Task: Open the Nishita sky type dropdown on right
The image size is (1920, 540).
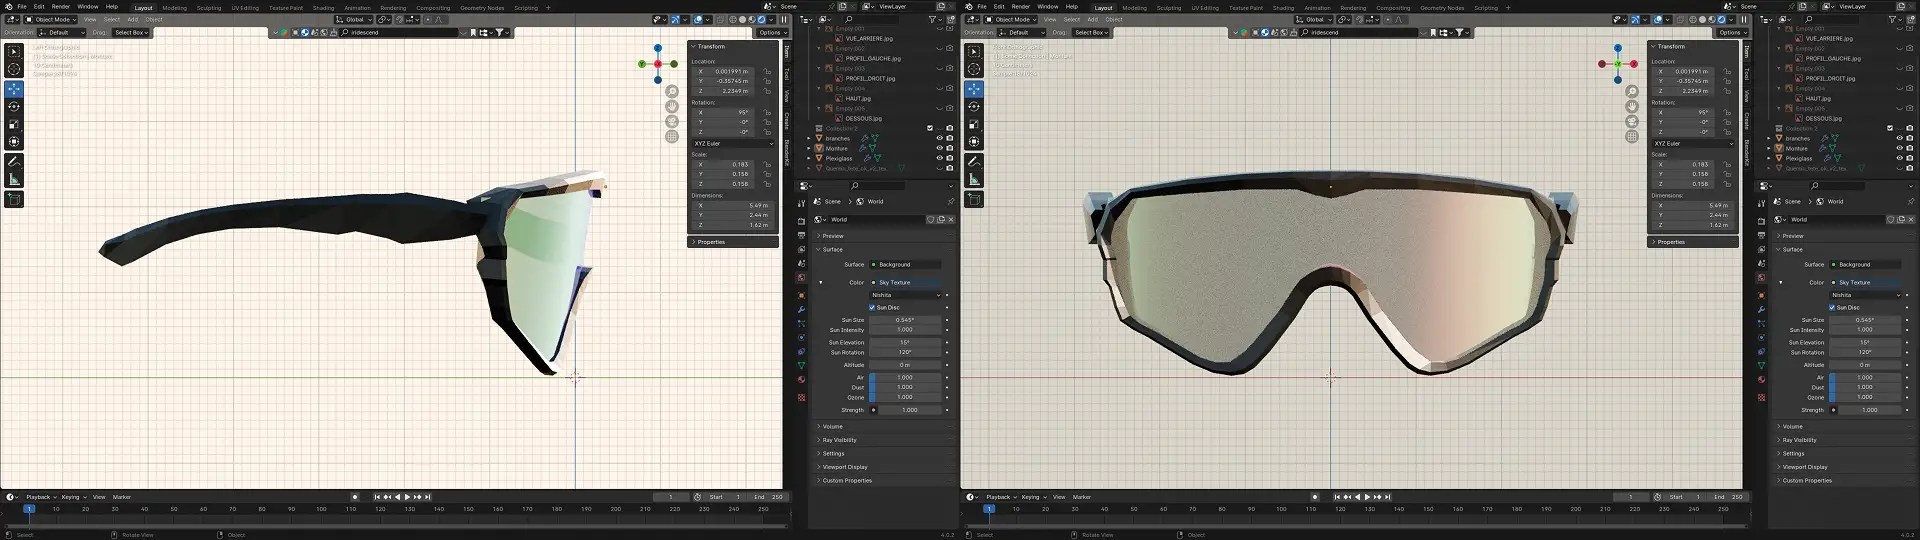Action: (x=1865, y=295)
